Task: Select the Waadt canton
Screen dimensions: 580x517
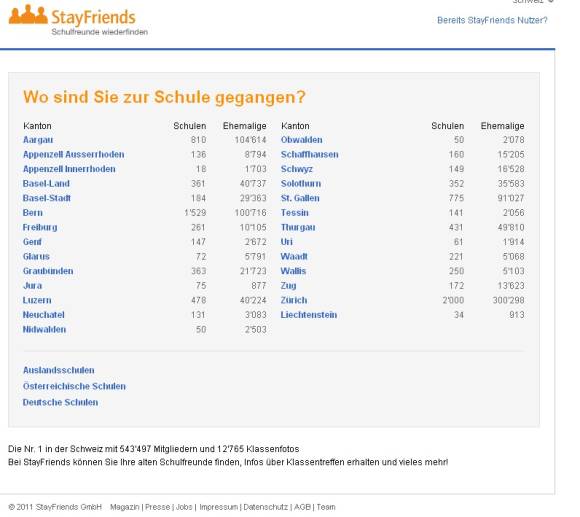Action: pos(294,257)
